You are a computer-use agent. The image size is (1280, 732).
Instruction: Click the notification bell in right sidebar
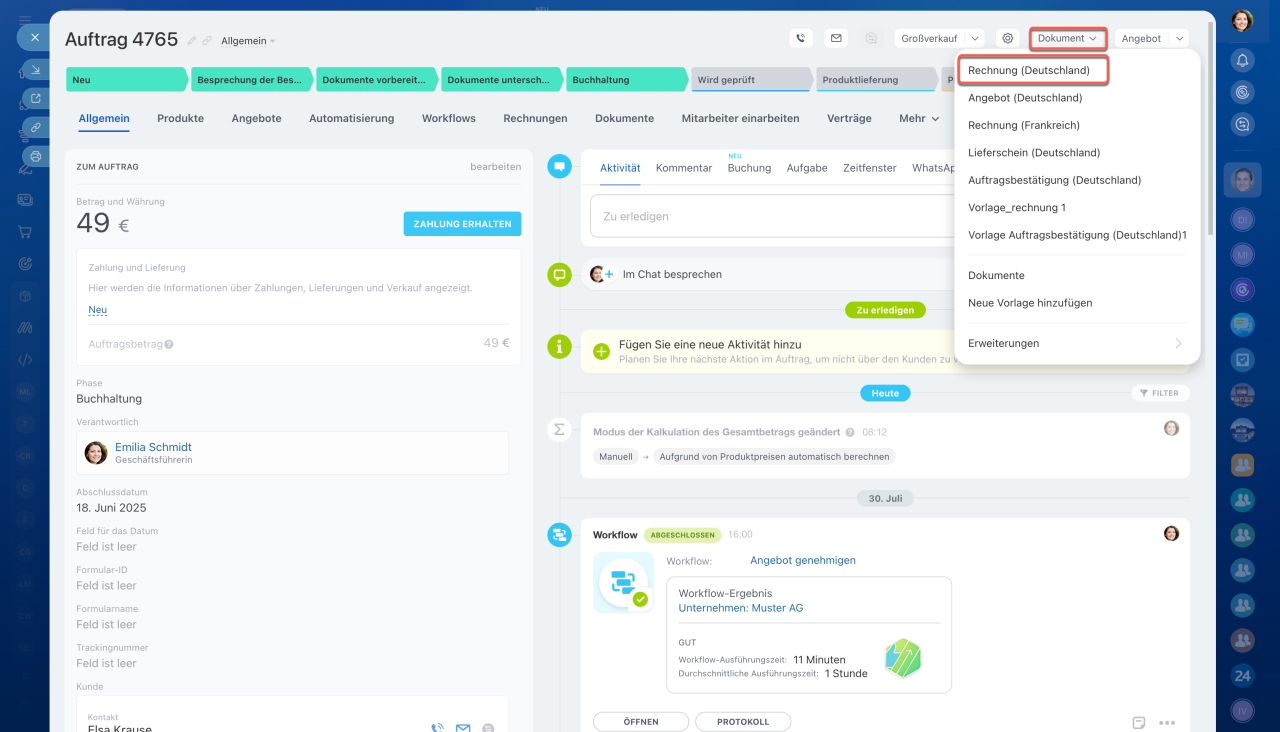pyautogui.click(x=1242, y=60)
